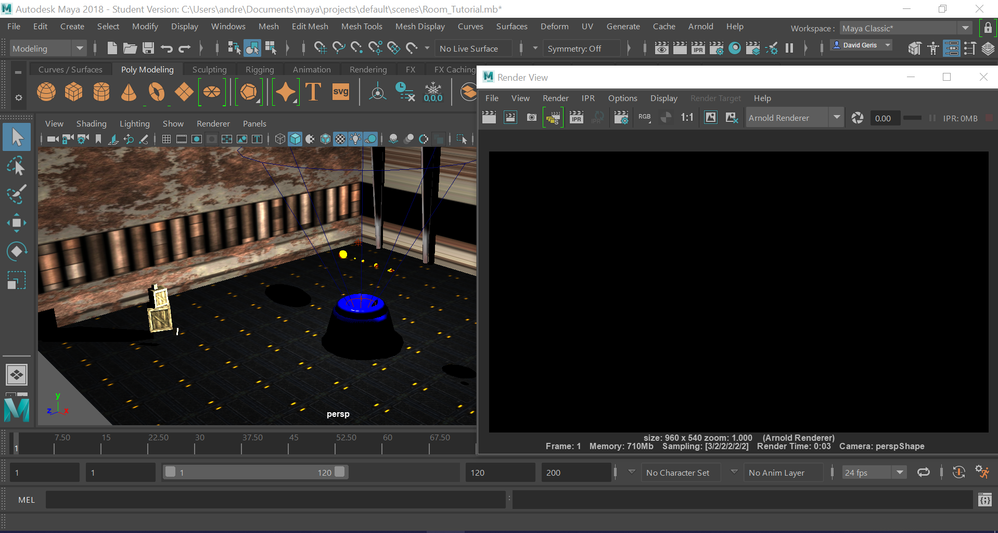Open the No Character Set arrow
Viewport: 998px width, 533px height.
point(631,472)
